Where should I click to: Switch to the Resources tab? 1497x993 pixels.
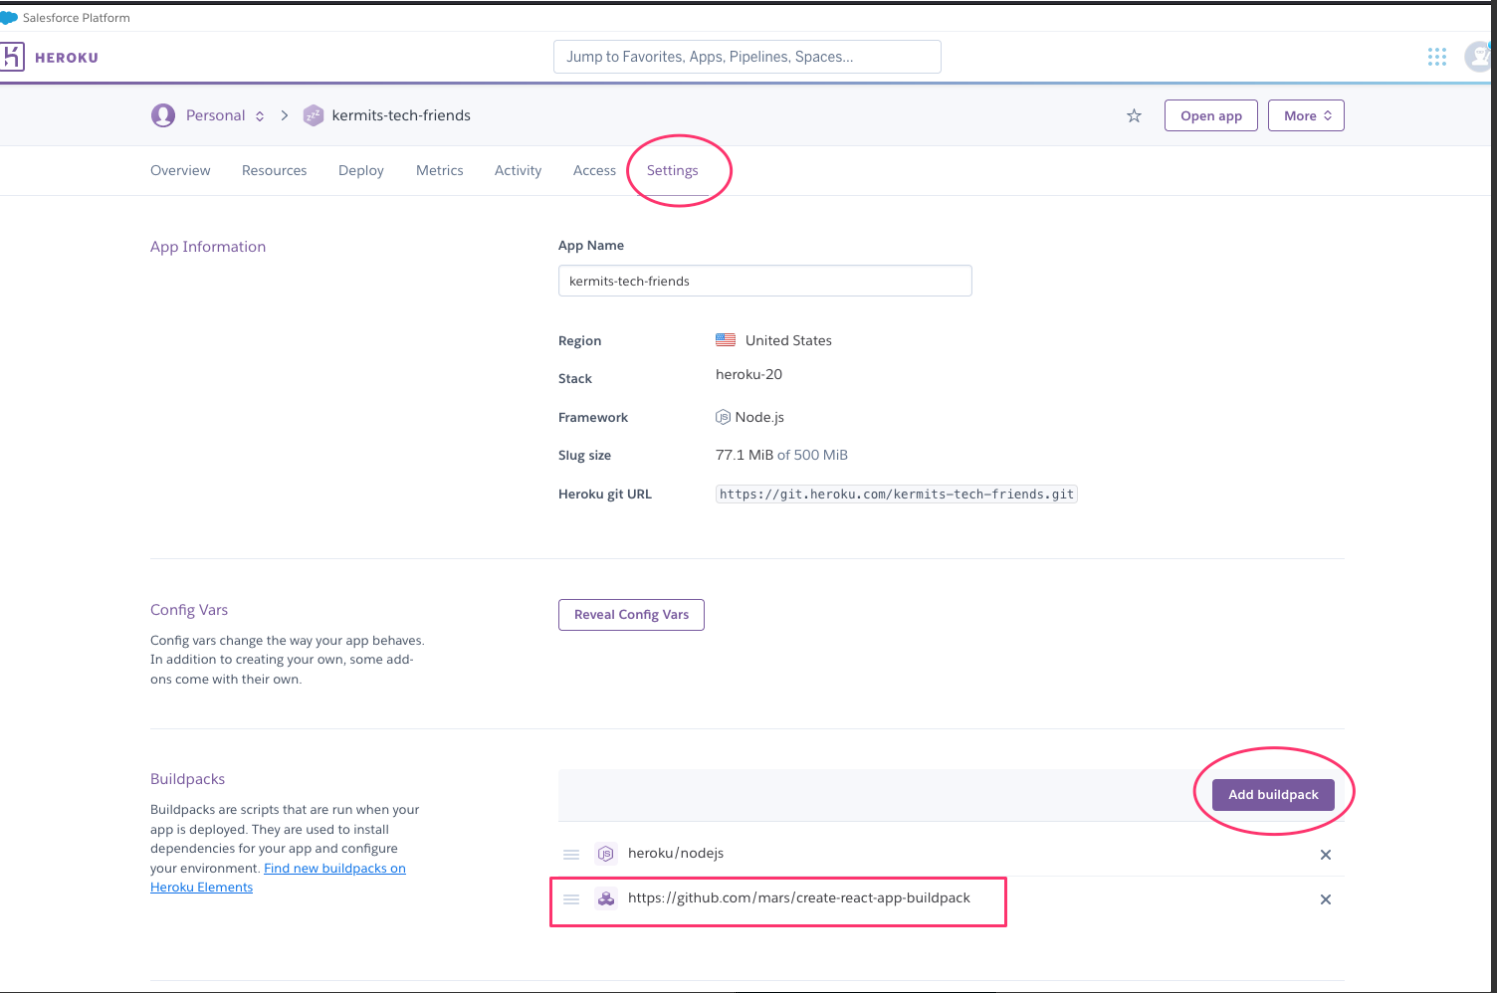(274, 170)
